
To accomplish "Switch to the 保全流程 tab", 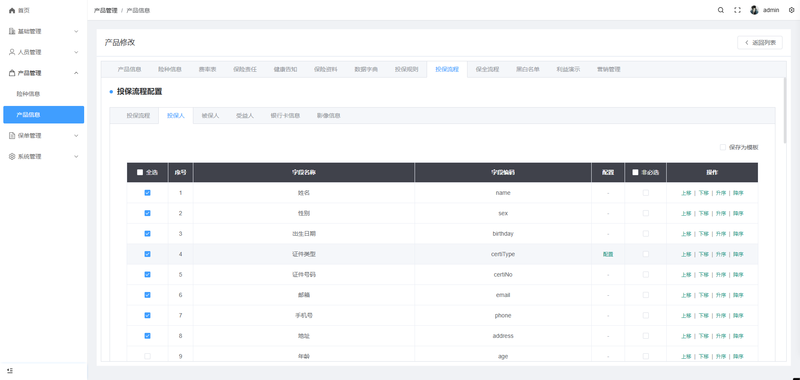I will click(x=487, y=69).
